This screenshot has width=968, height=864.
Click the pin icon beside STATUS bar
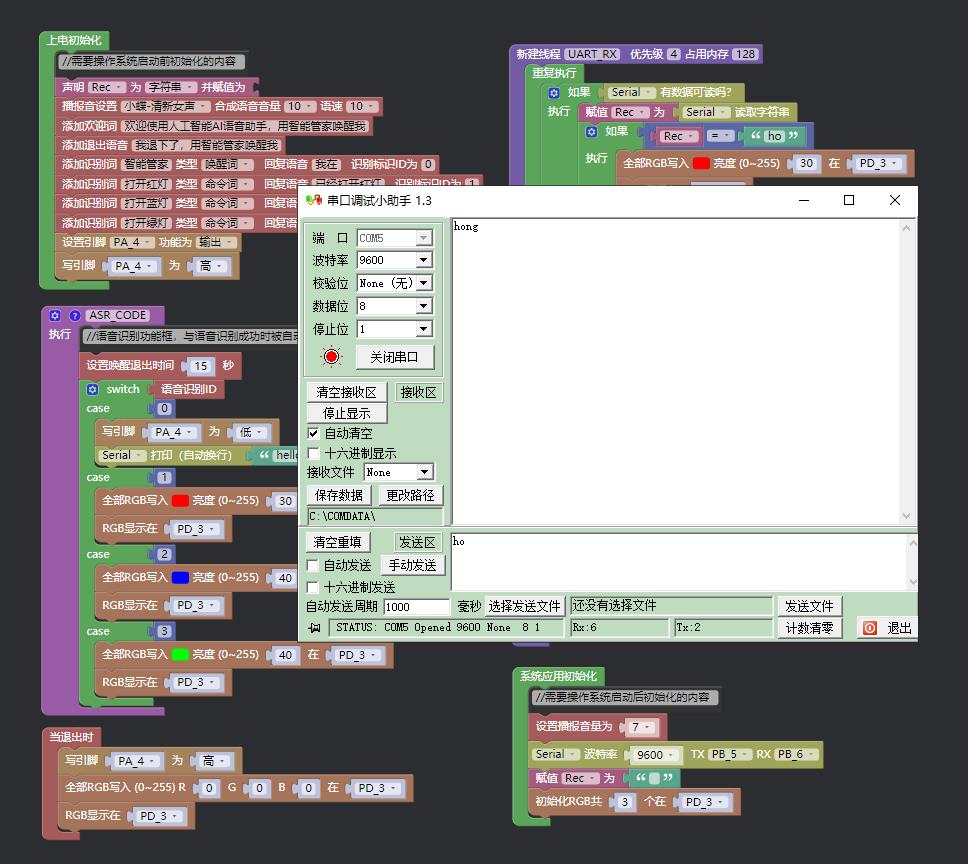click(315, 628)
